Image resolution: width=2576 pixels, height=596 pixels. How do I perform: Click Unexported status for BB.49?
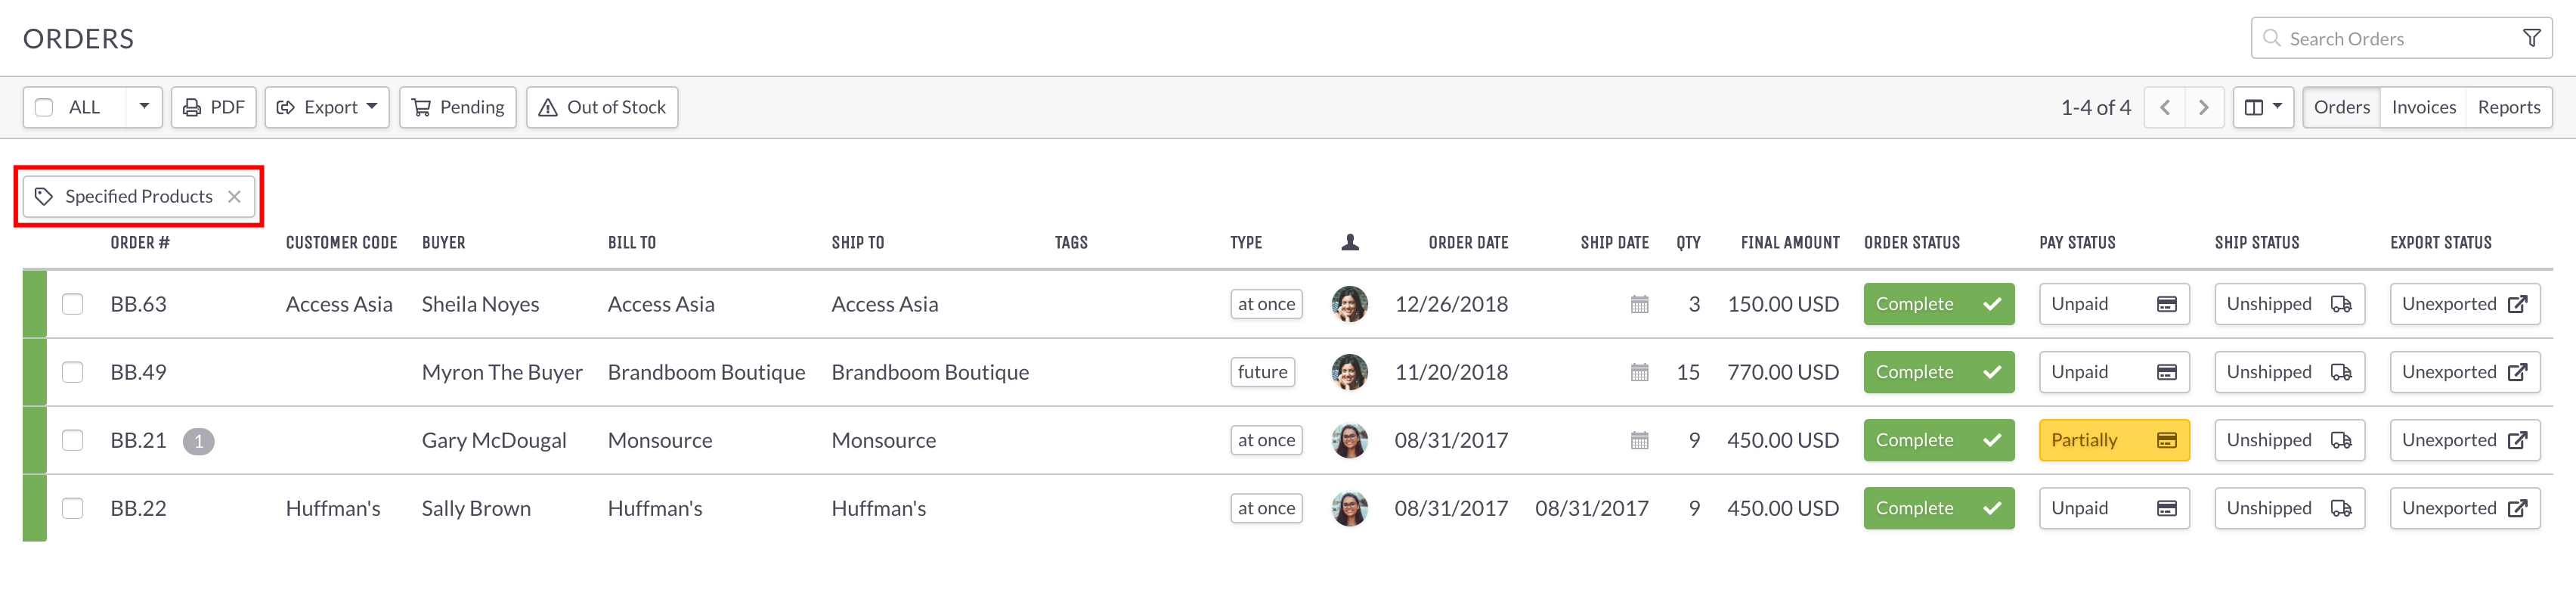point(2464,372)
